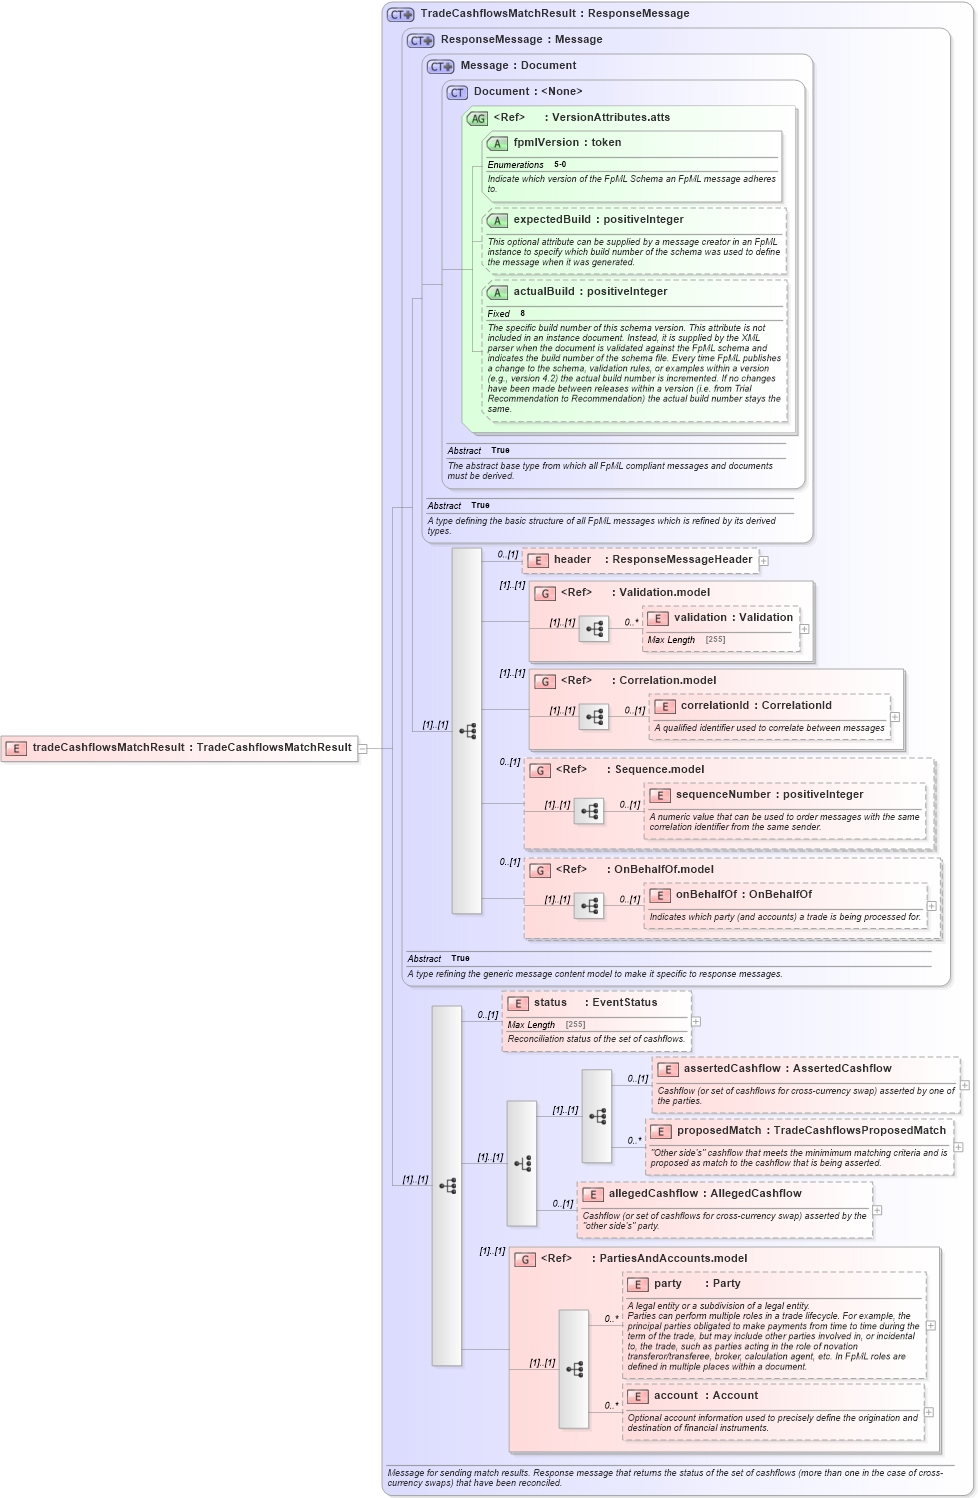Expand the allegedCashflow : AllegedCashflow element
The image size is (978, 1498).
[877, 1210]
